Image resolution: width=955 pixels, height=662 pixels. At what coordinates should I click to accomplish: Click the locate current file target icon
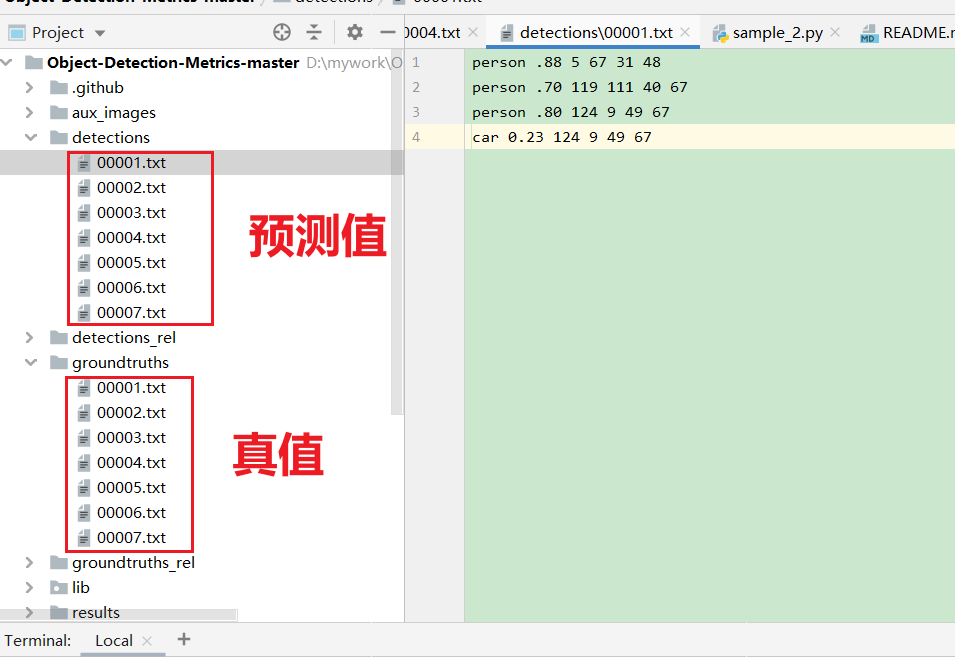[281, 32]
